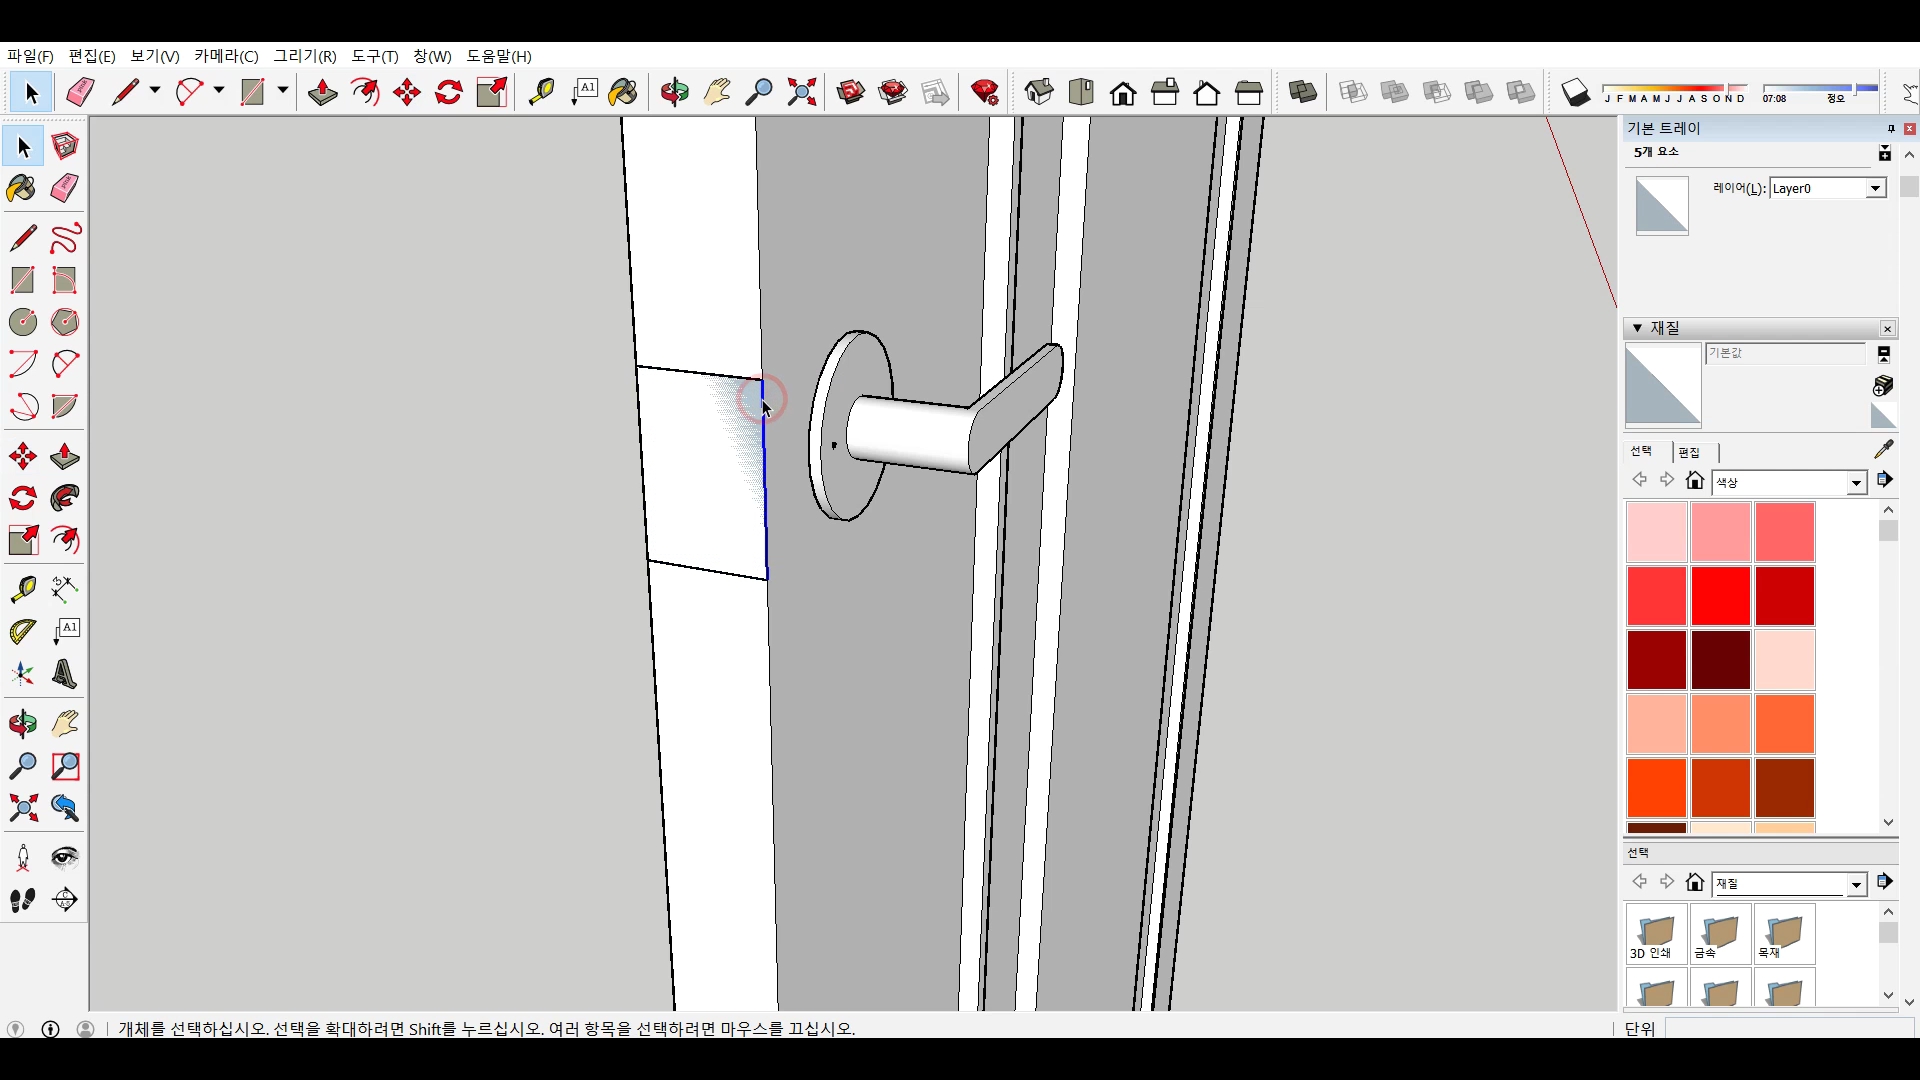
Task: Switch to the 편집 tab in materials
Action: click(1689, 452)
